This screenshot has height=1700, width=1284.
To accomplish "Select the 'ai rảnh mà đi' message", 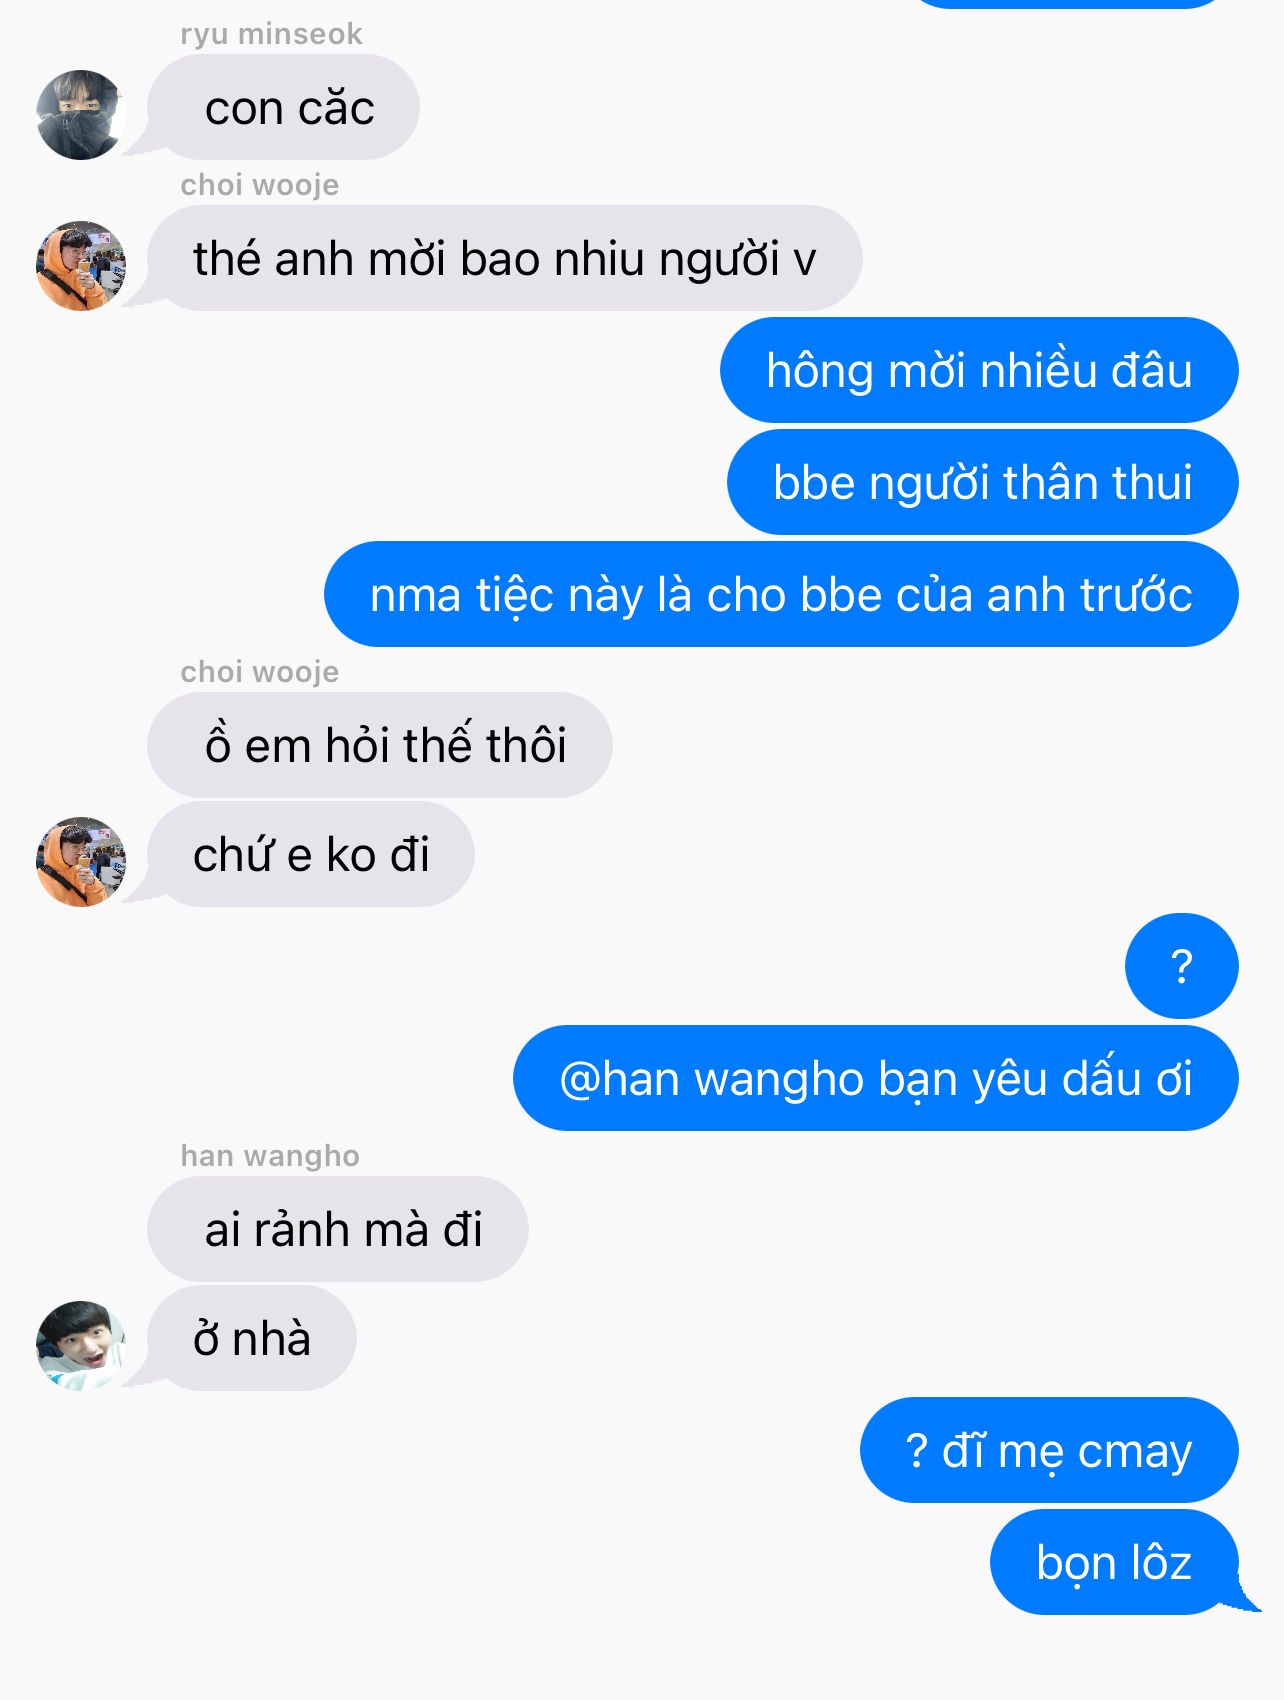I will tap(338, 1229).
